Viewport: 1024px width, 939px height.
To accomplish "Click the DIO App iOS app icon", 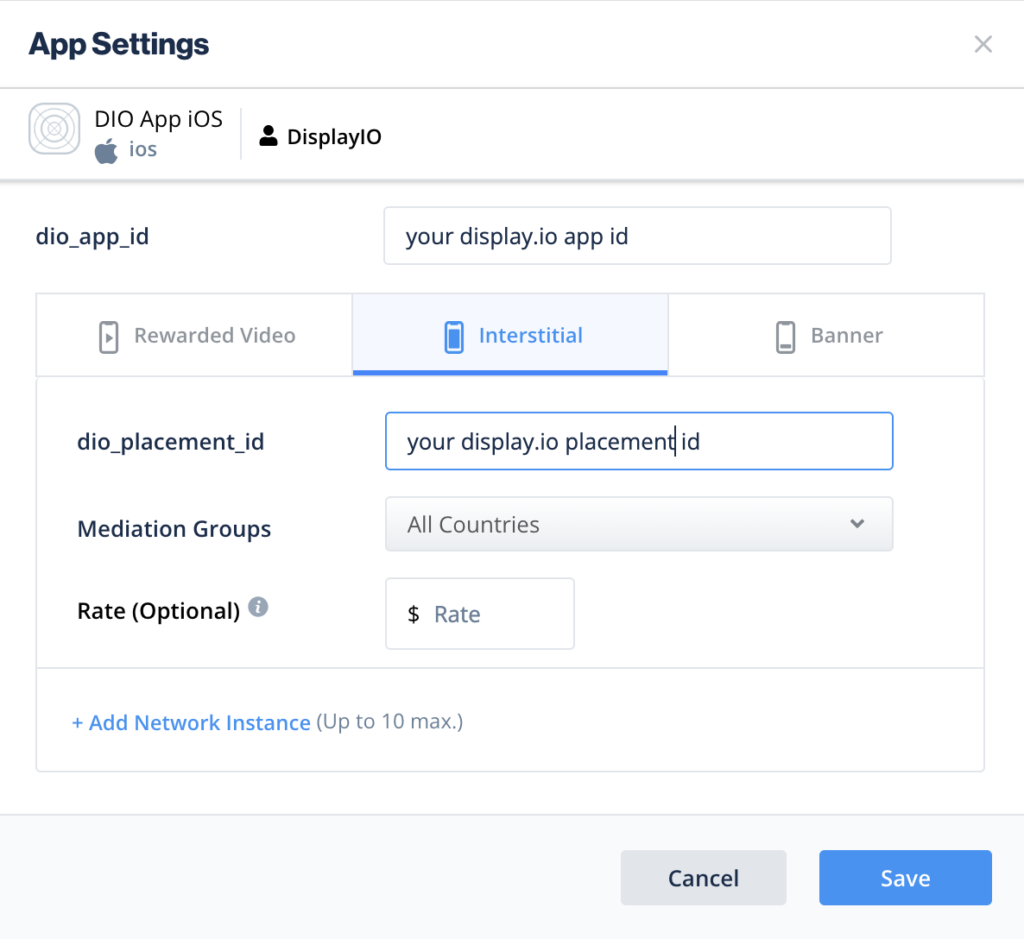I will click(54, 129).
